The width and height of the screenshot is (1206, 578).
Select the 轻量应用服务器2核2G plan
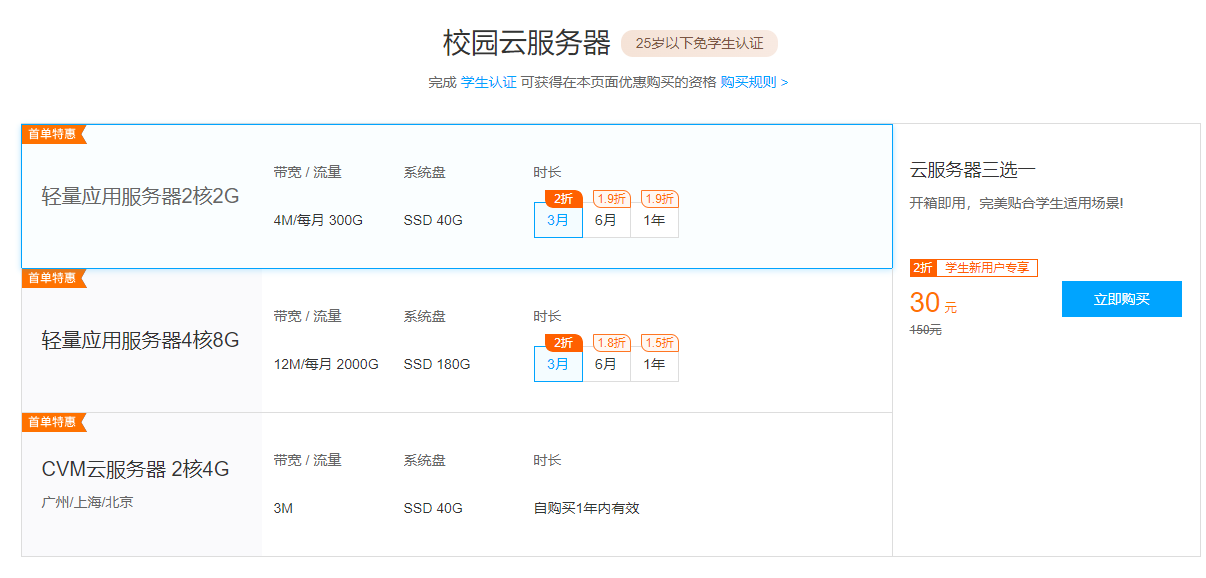point(141,196)
